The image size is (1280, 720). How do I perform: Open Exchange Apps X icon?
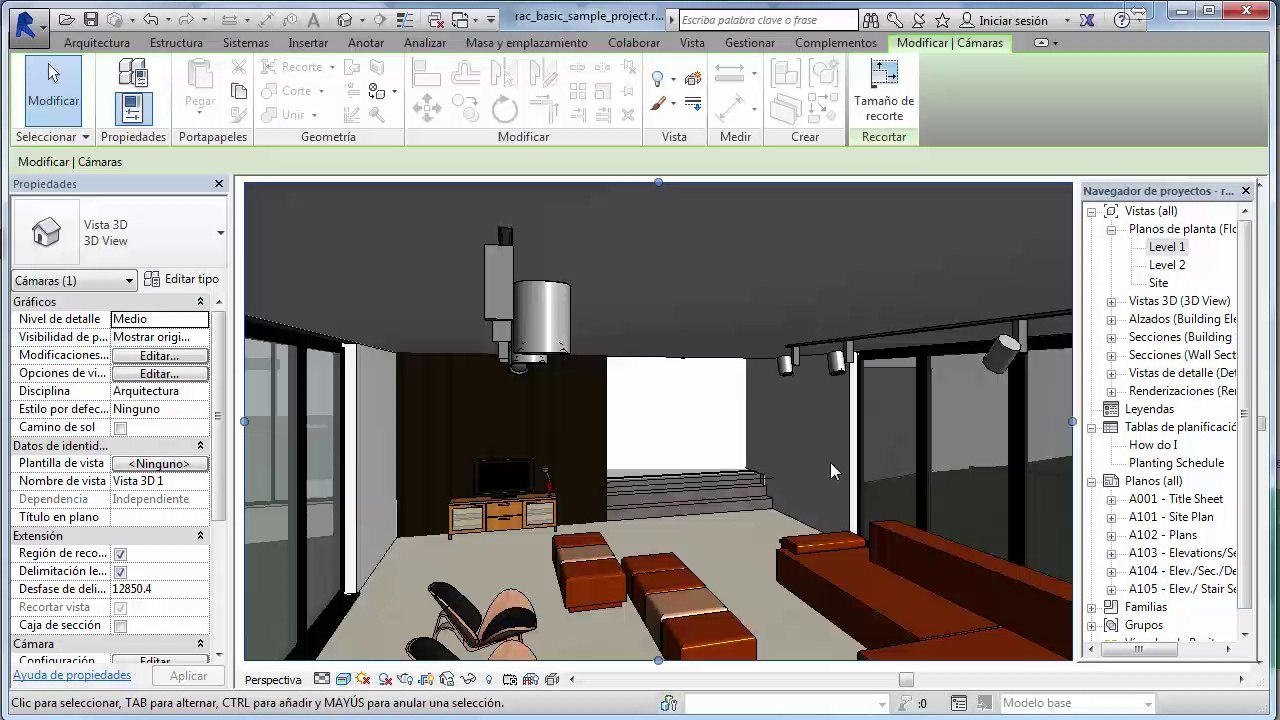[1087, 20]
